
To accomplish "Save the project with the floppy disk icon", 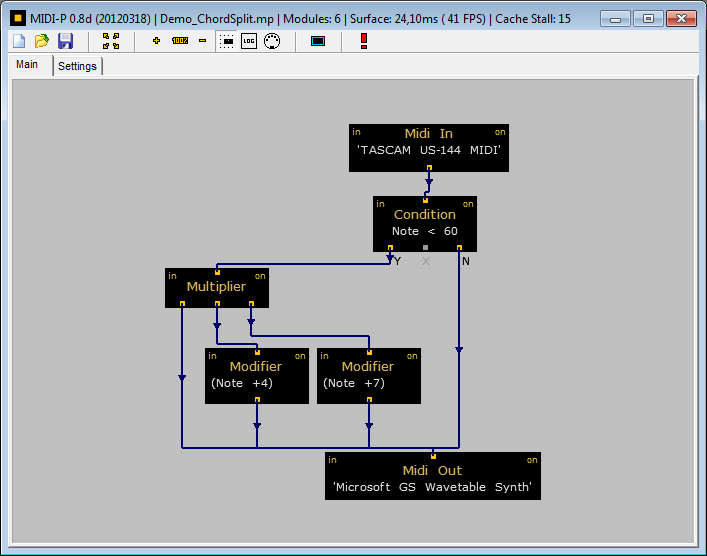I will pos(65,41).
